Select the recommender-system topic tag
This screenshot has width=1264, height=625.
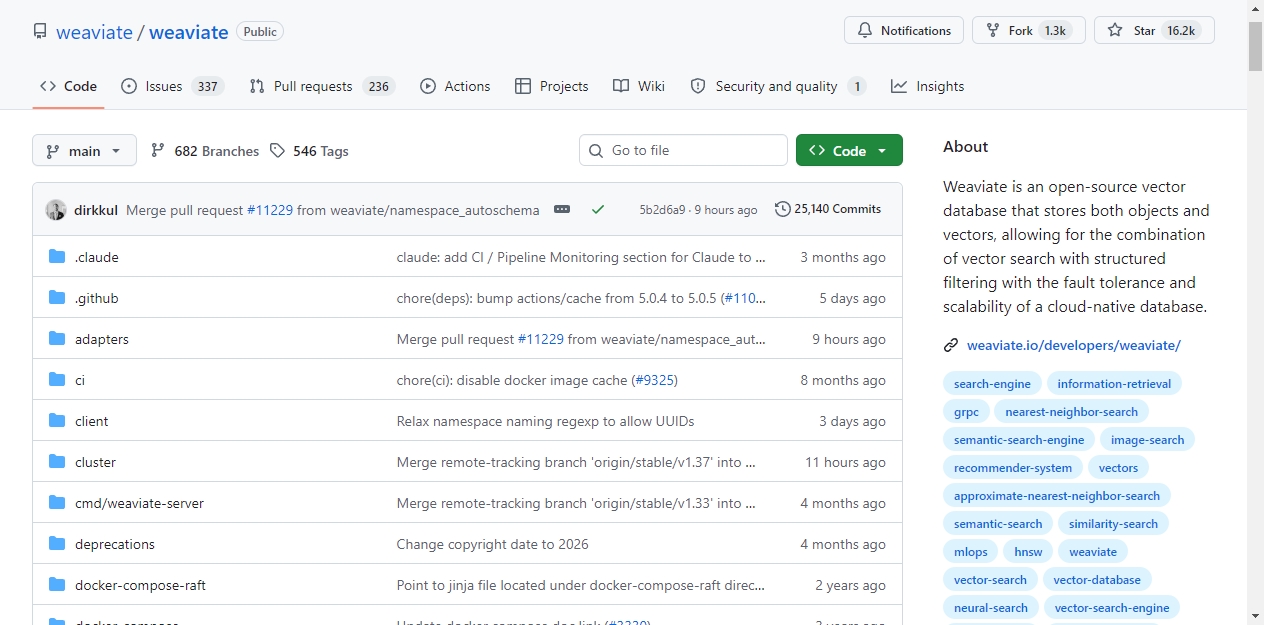(1013, 468)
